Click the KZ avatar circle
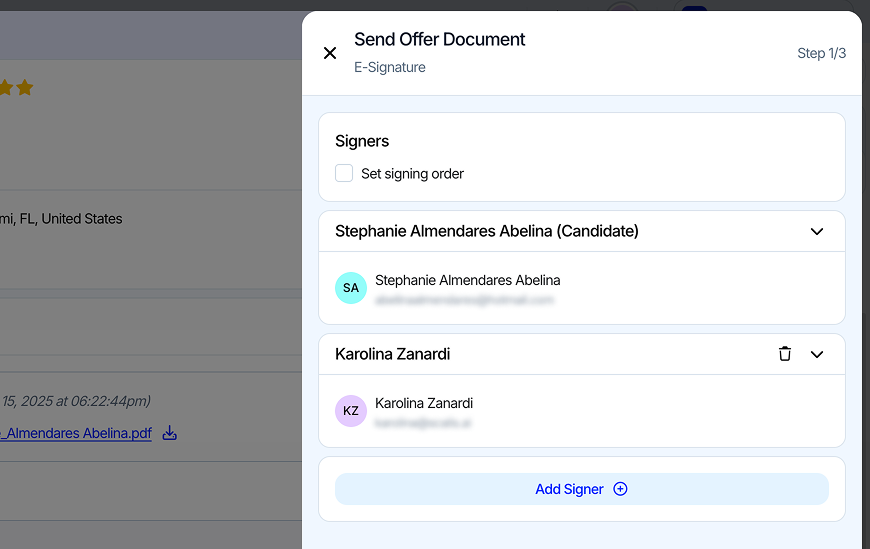This screenshot has height=549, width=870. [x=351, y=411]
